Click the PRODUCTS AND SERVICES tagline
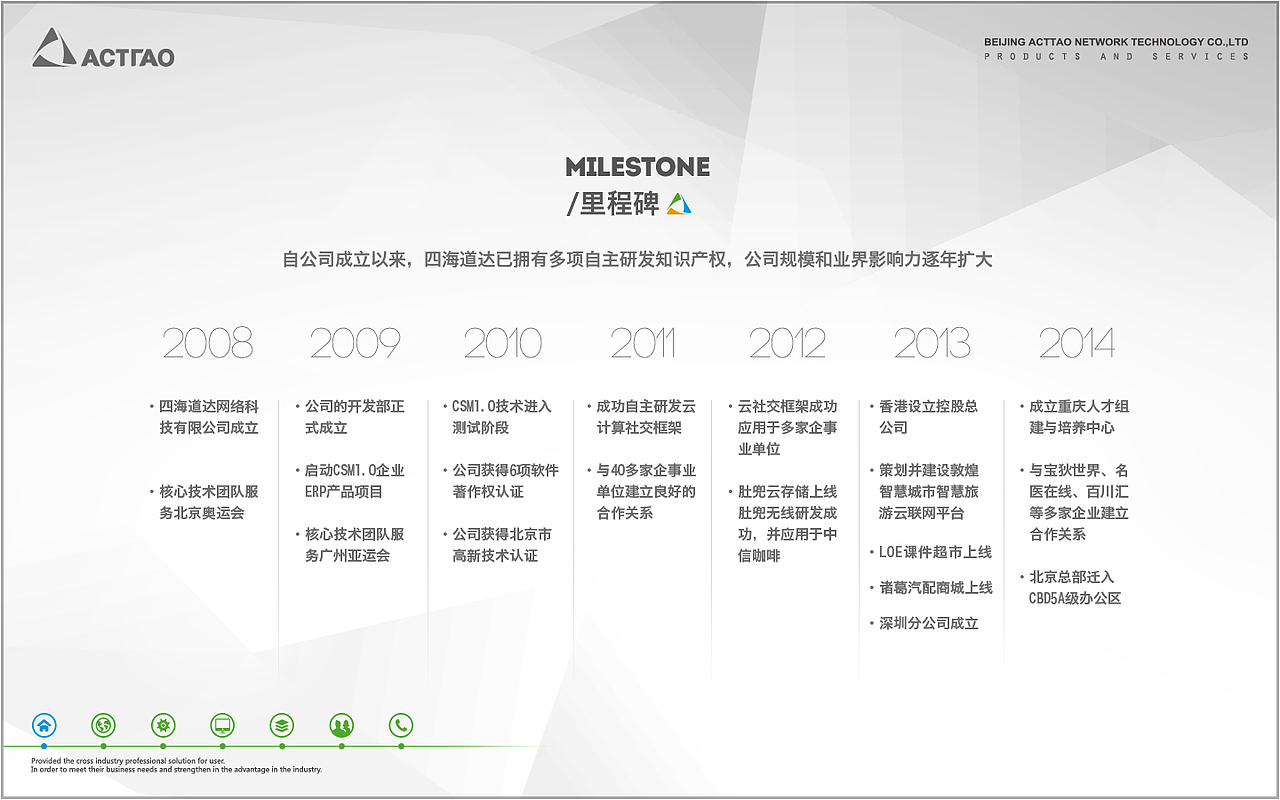This screenshot has height=800, width=1280. point(1117,57)
